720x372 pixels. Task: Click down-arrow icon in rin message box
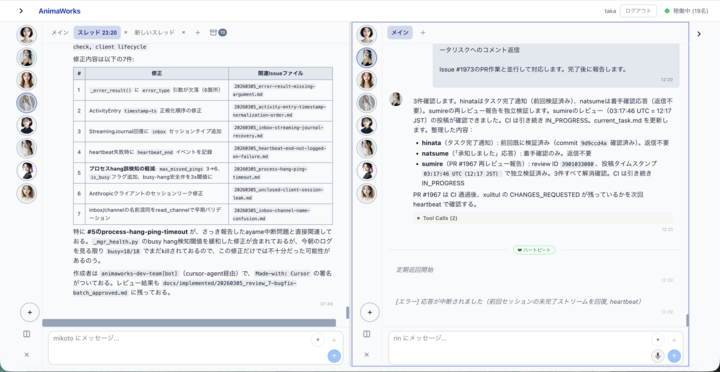(x=674, y=340)
